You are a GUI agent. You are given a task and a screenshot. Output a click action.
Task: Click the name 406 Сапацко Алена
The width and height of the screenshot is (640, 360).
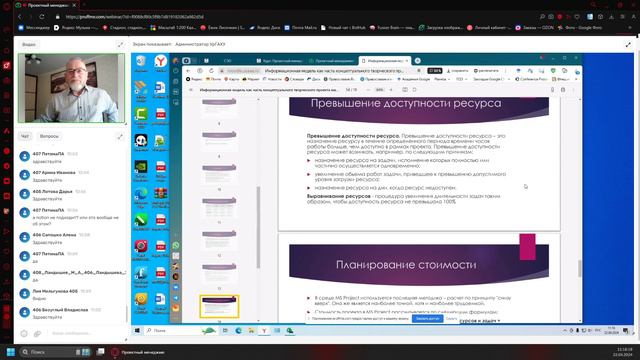(x=54, y=235)
